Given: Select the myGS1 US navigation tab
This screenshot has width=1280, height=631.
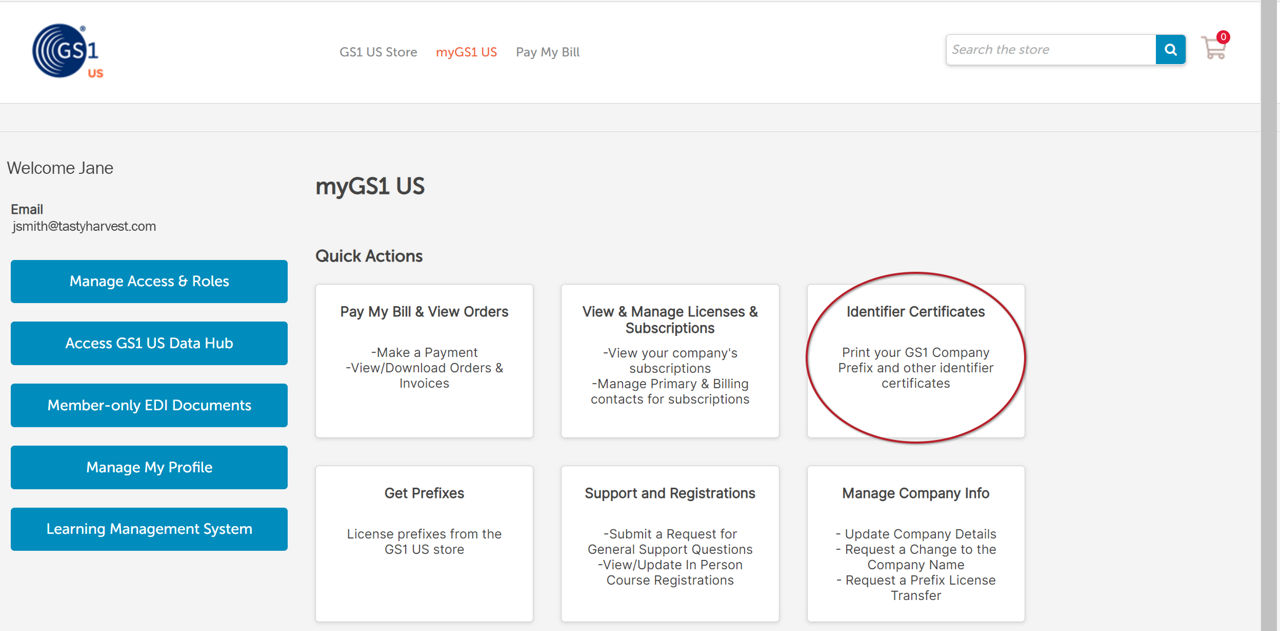Looking at the screenshot, I should (x=466, y=52).
